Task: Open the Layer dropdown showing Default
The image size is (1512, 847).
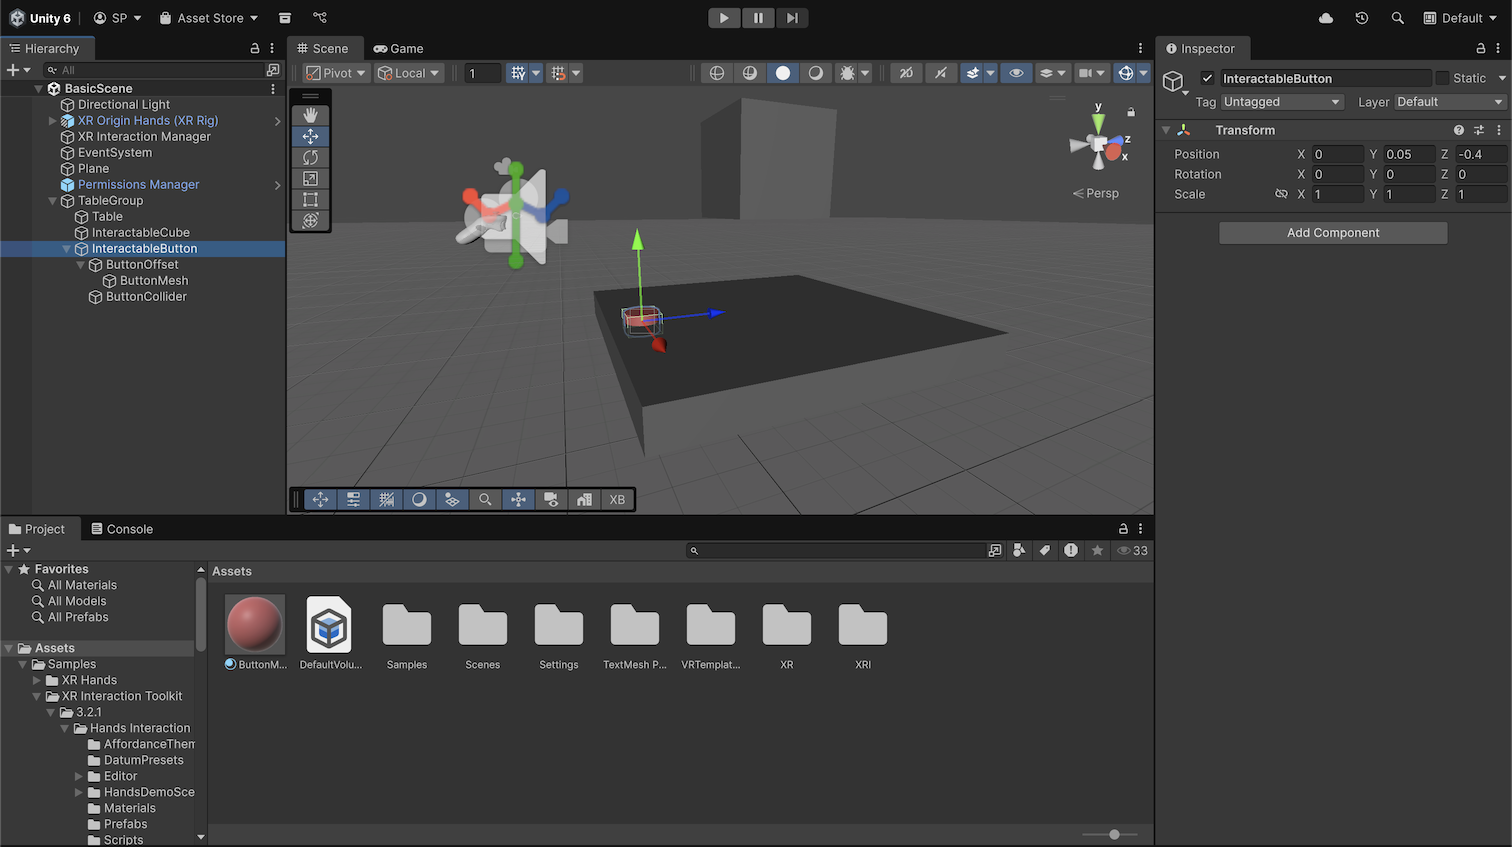Action: (1449, 102)
